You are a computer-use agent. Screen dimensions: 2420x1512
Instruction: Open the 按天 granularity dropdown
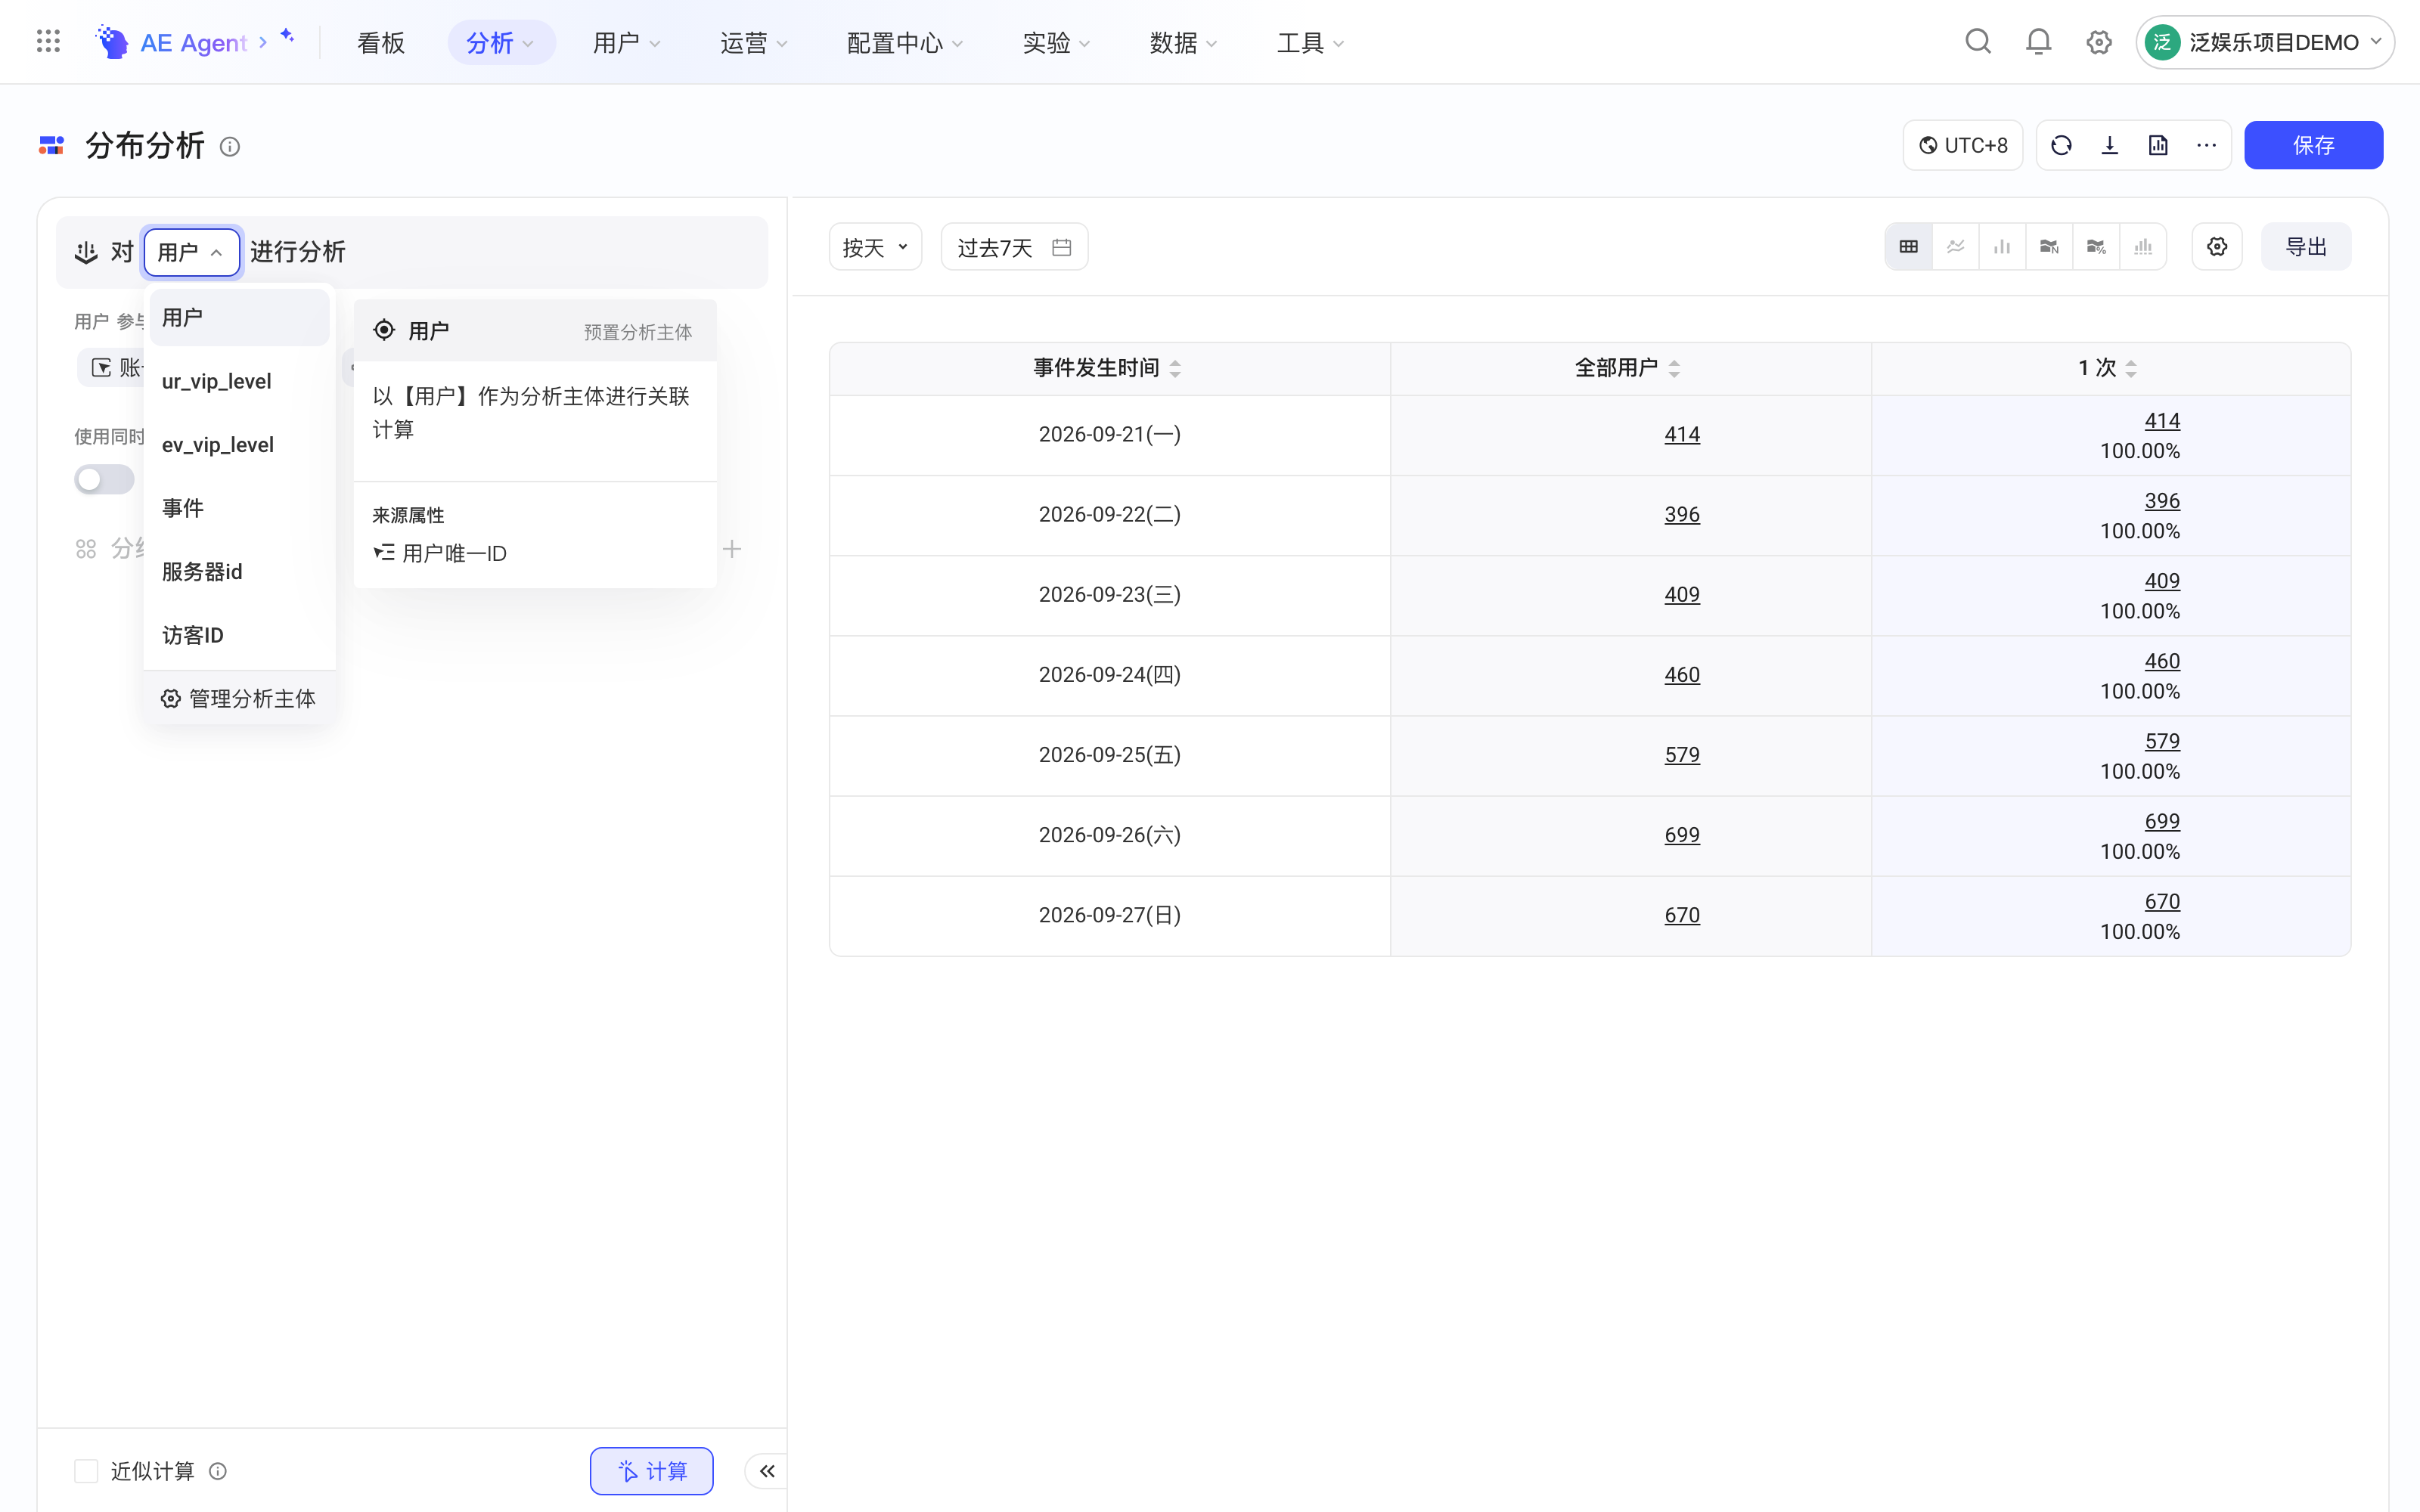click(875, 247)
